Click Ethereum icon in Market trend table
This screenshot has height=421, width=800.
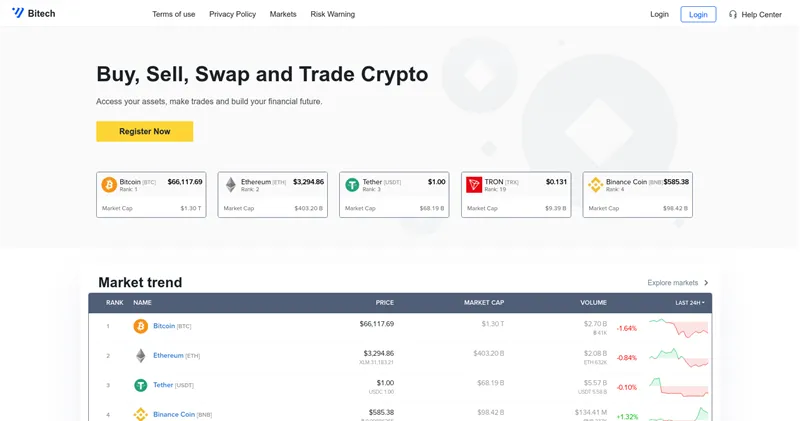click(140, 356)
